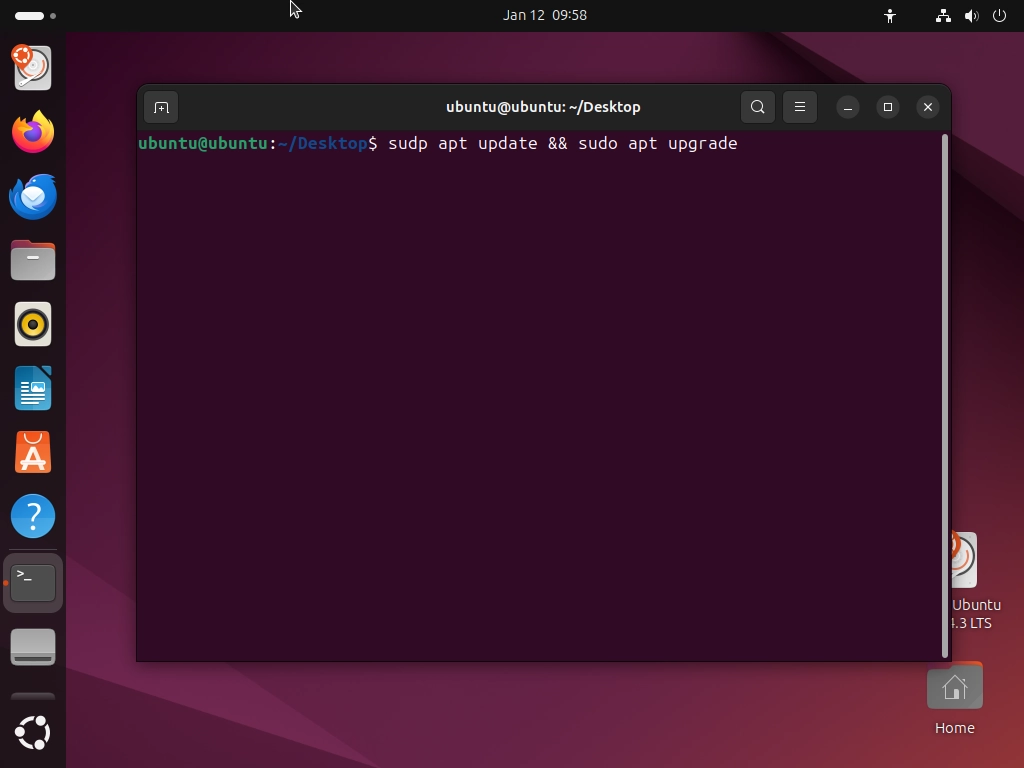Click the word "upgrade" in the command

(703, 144)
